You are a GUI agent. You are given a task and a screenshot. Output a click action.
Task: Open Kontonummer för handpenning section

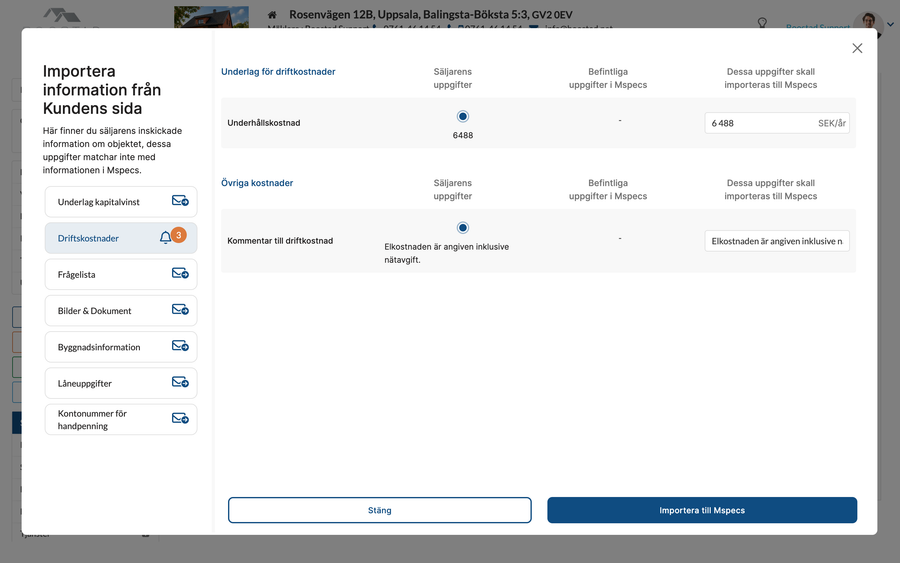[121, 419]
